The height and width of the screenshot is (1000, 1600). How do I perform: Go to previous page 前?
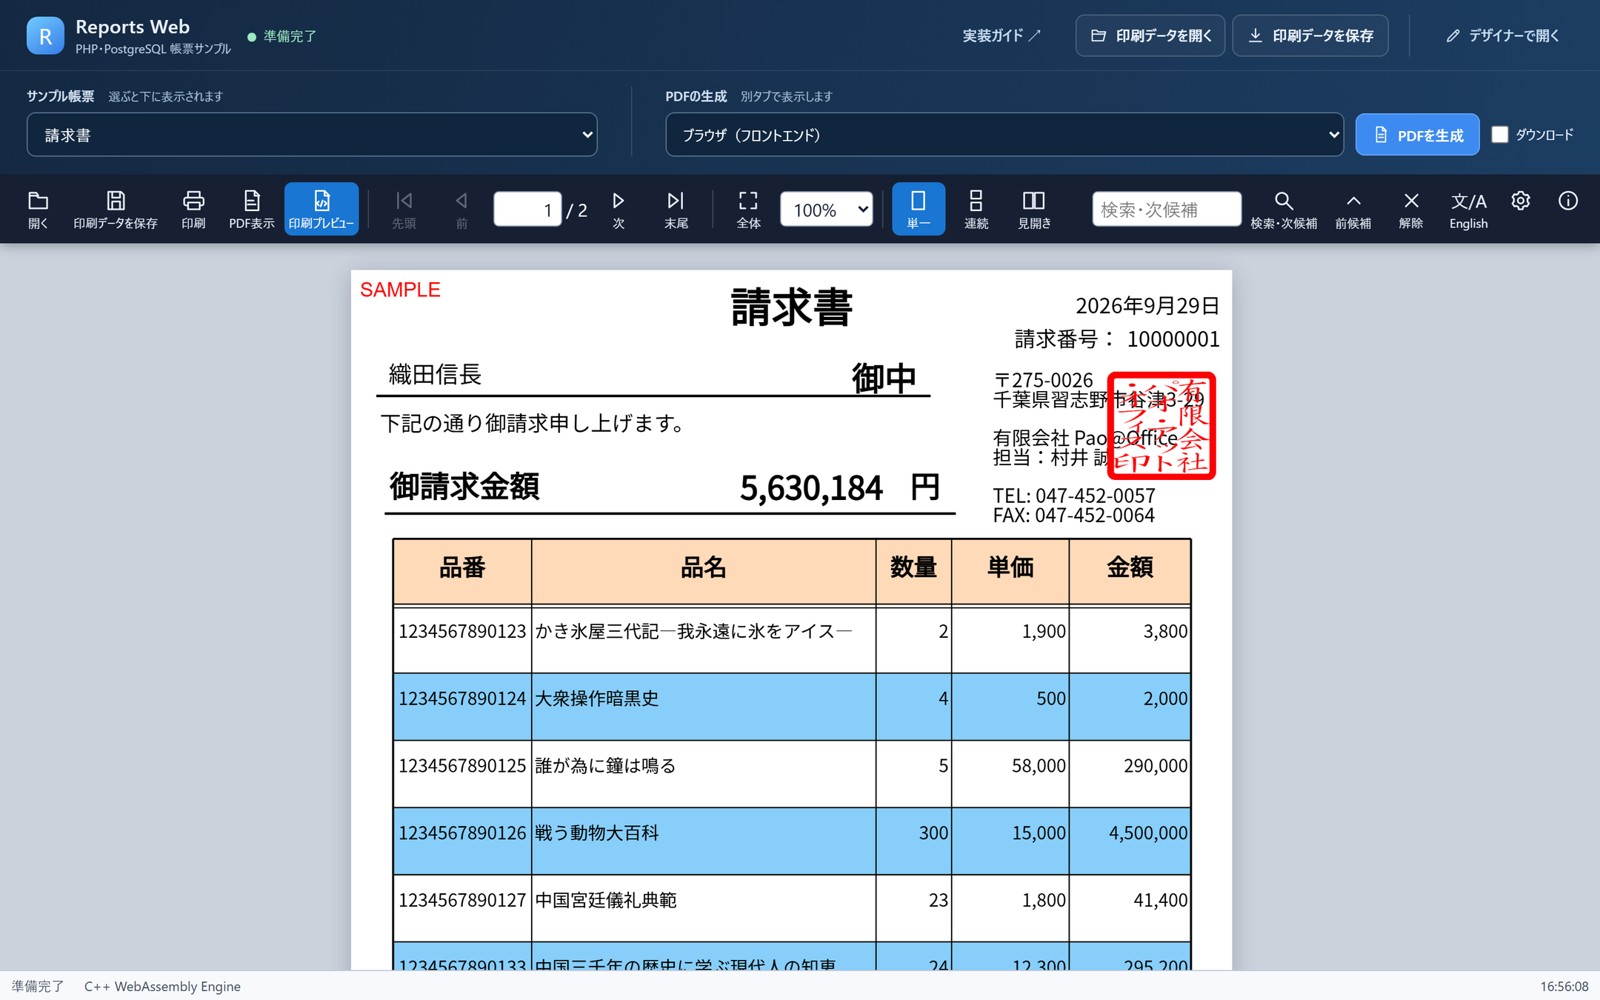click(461, 209)
